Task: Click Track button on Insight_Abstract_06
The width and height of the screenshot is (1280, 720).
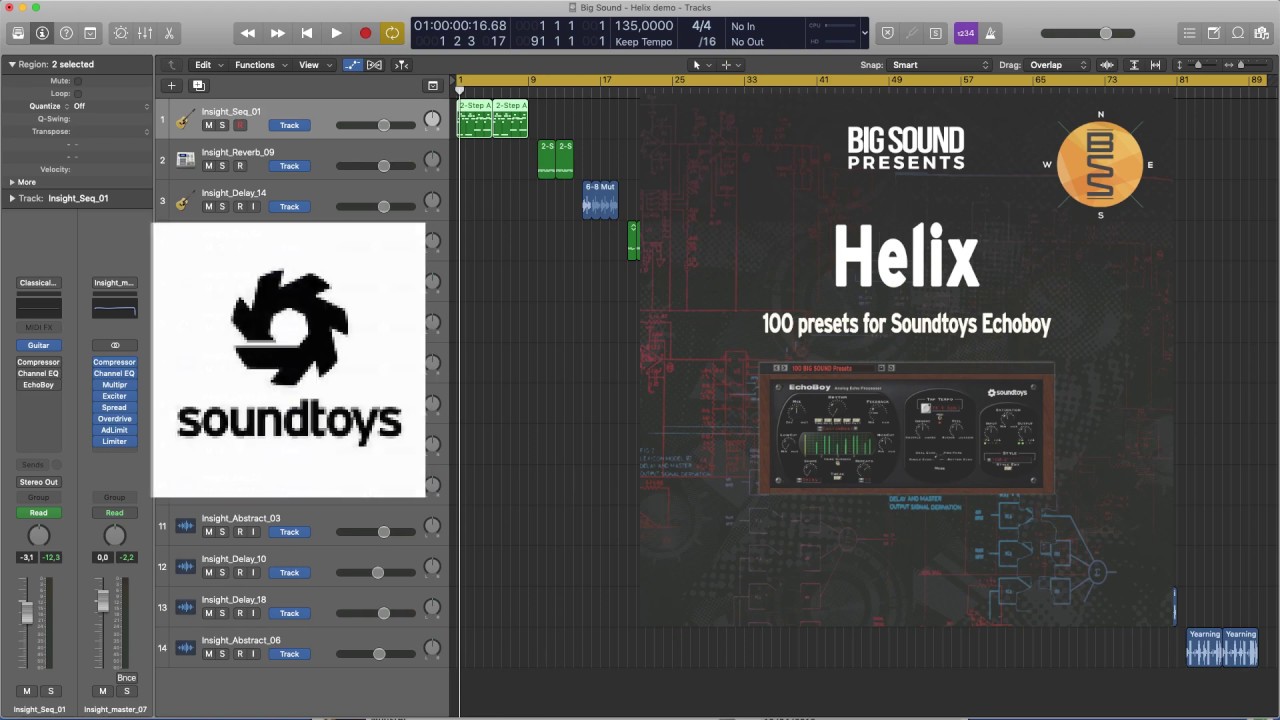Action: 289,654
